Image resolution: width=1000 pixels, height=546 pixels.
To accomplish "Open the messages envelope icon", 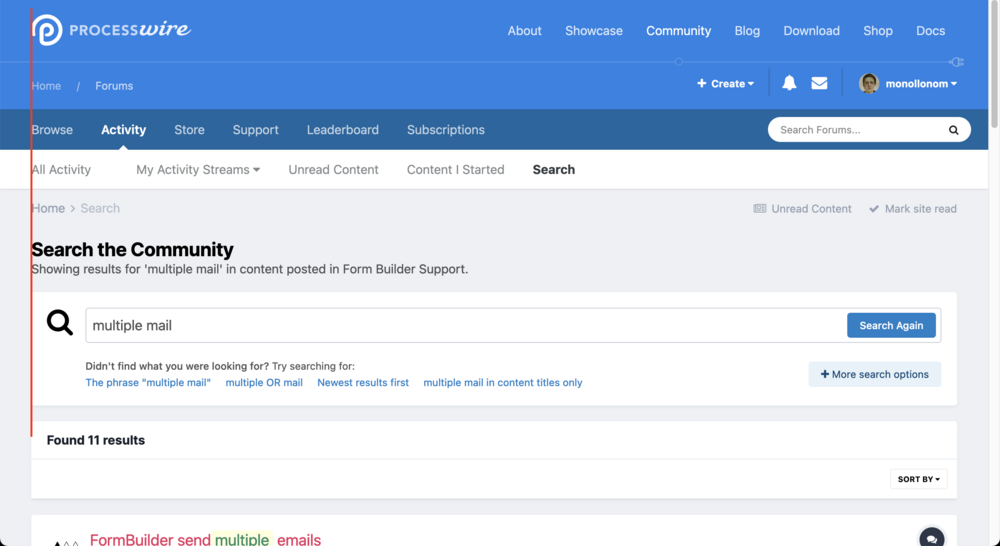I will coord(819,84).
